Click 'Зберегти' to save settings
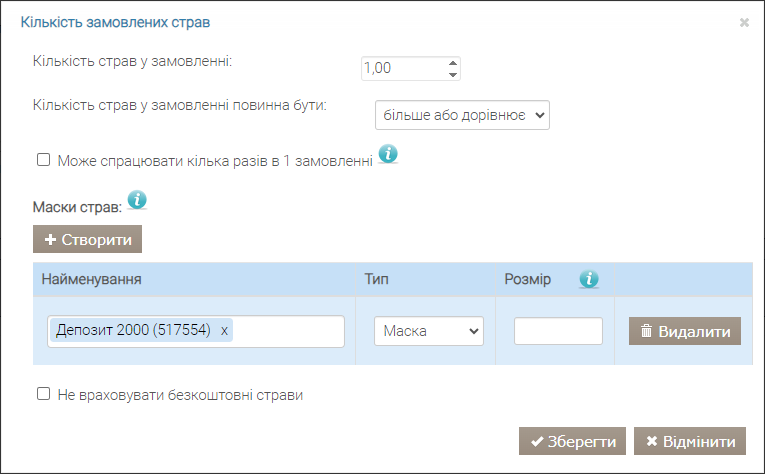The width and height of the screenshot is (765, 474). click(572, 441)
